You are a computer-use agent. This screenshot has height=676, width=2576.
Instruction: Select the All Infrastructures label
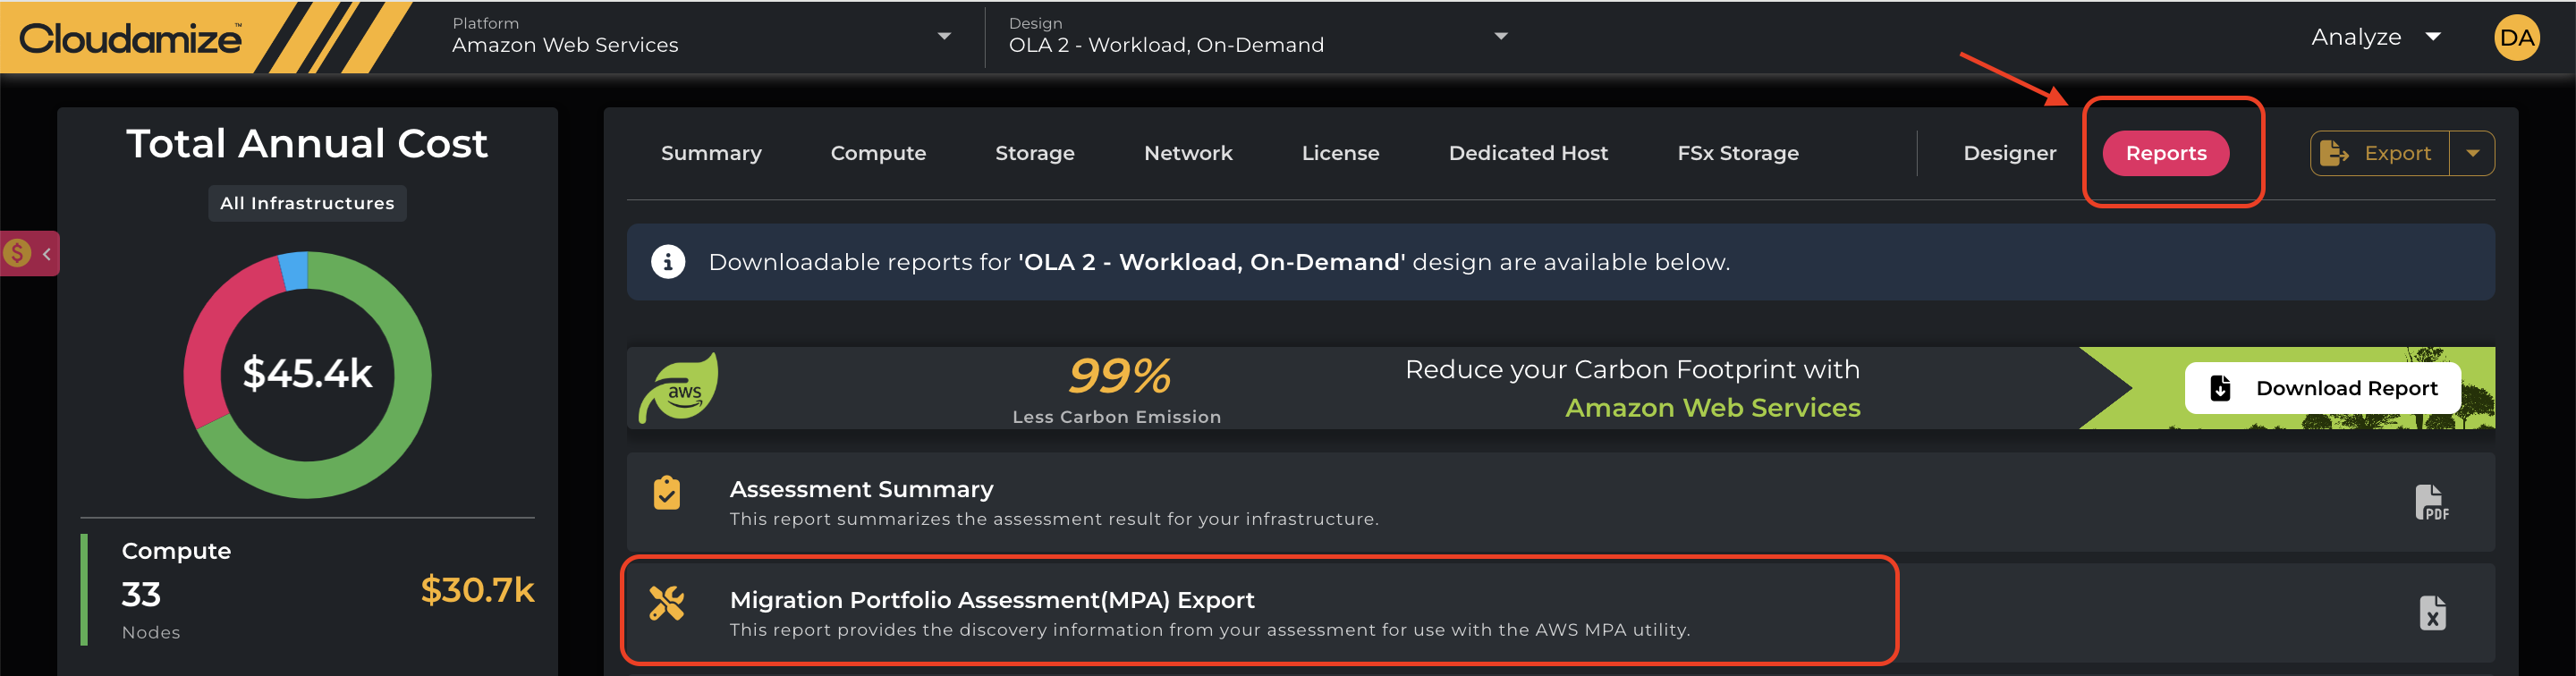pos(307,203)
